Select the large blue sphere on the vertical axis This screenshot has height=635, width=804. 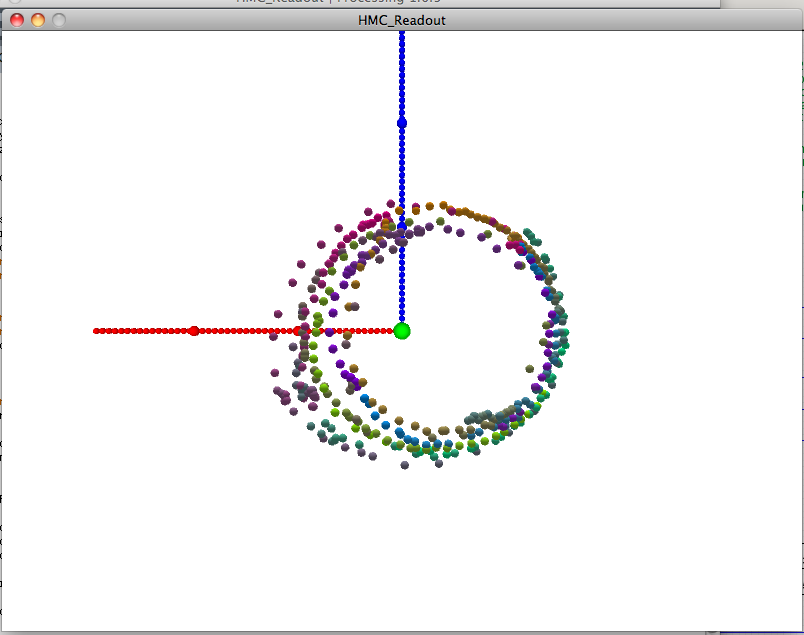click(402, 123)
